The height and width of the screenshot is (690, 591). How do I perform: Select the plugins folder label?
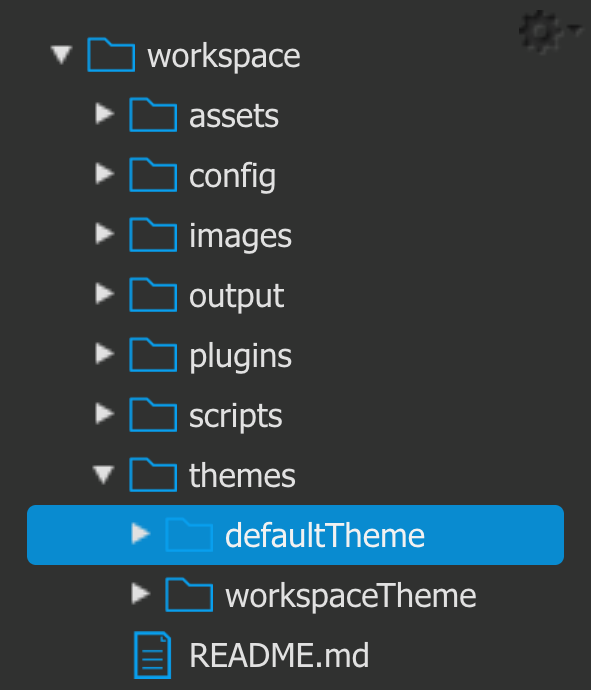240,356
